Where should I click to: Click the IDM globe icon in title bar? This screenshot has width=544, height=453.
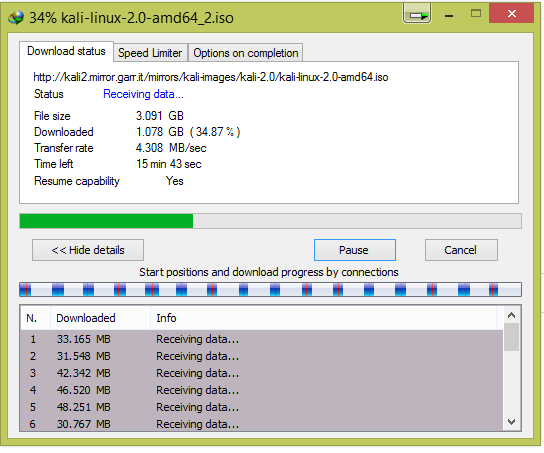[16, 17]
